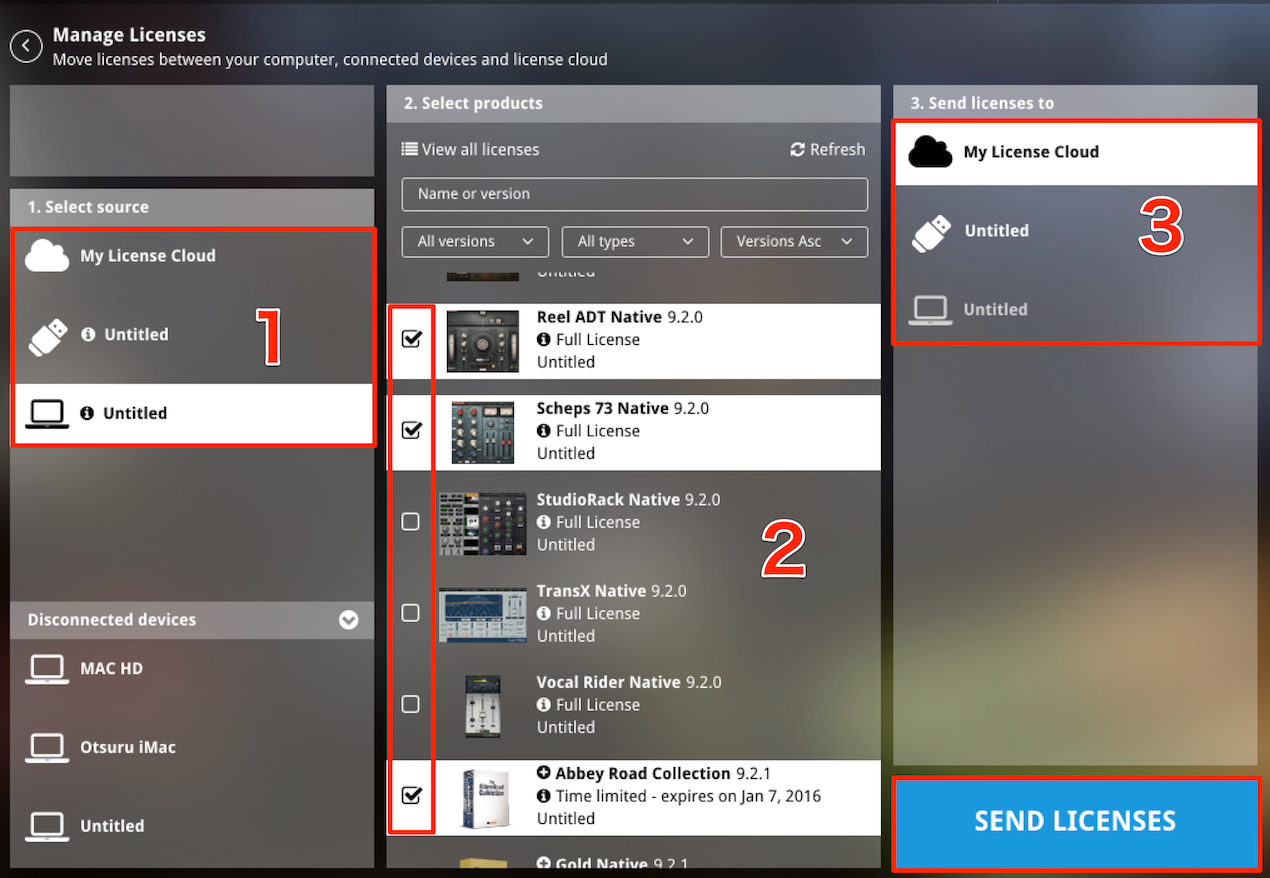Uncheck the Scheps 73 Native checkbox
This screenshot has height=878, width=1270.
tap(411, 430)
